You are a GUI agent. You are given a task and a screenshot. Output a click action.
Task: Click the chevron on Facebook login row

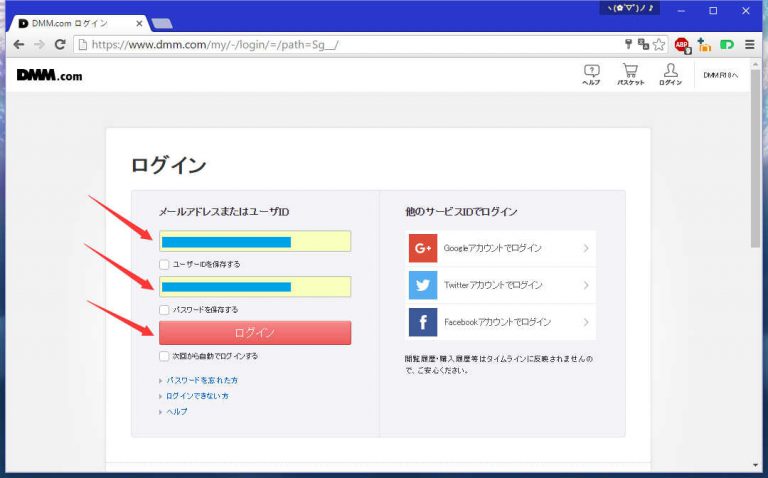point(586,322)
